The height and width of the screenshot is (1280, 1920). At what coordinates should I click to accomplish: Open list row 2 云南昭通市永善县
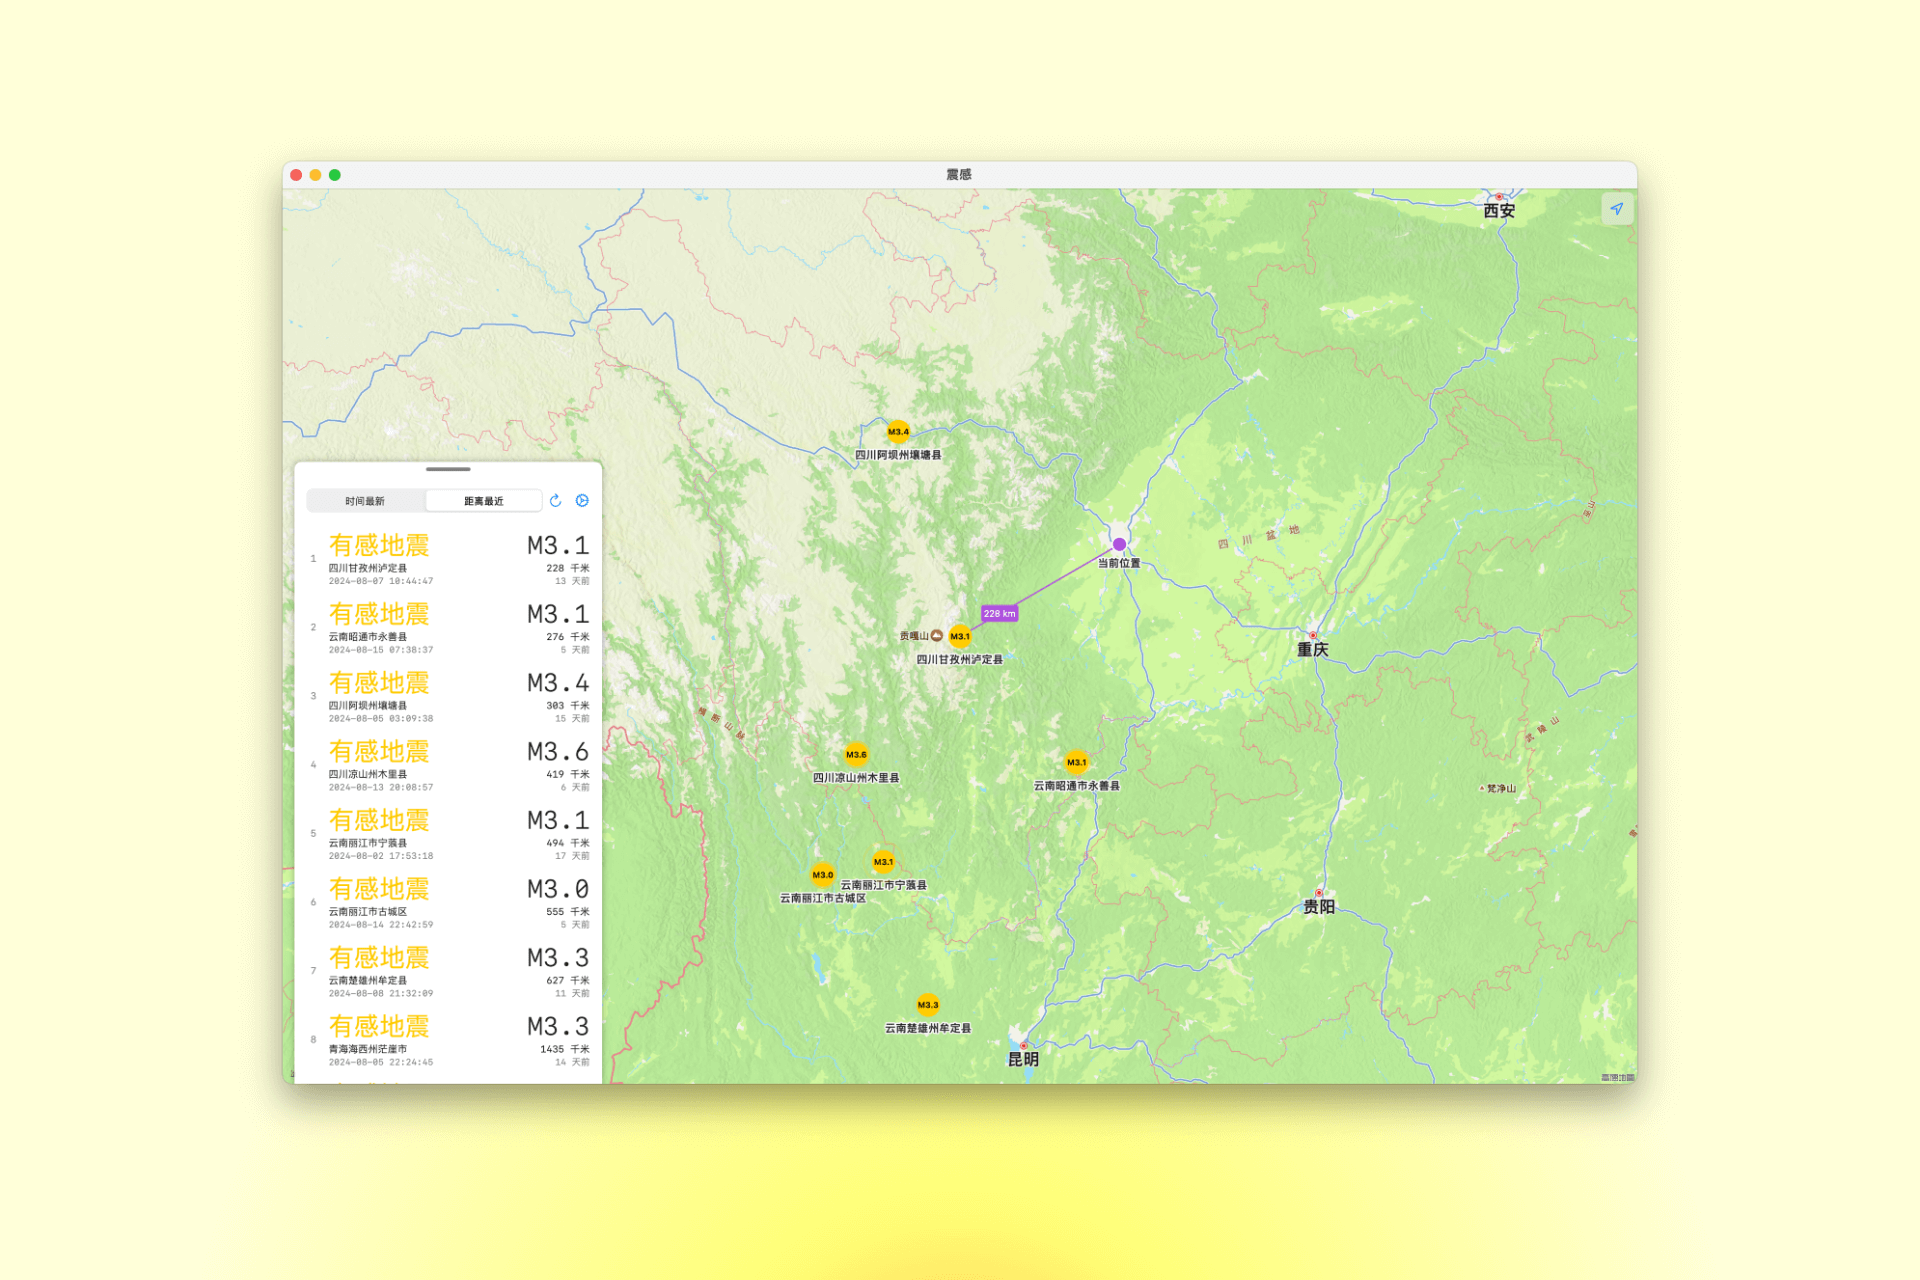coord(449,628)
